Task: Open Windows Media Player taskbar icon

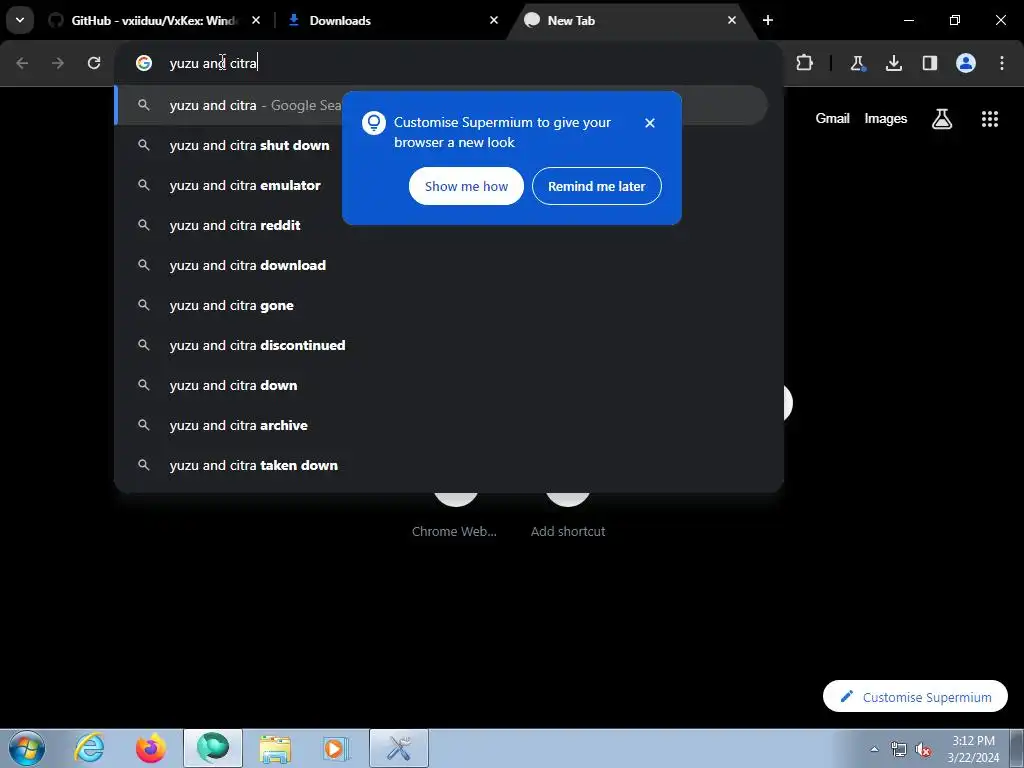Action: pyautogui.click(x=337, y=748)
